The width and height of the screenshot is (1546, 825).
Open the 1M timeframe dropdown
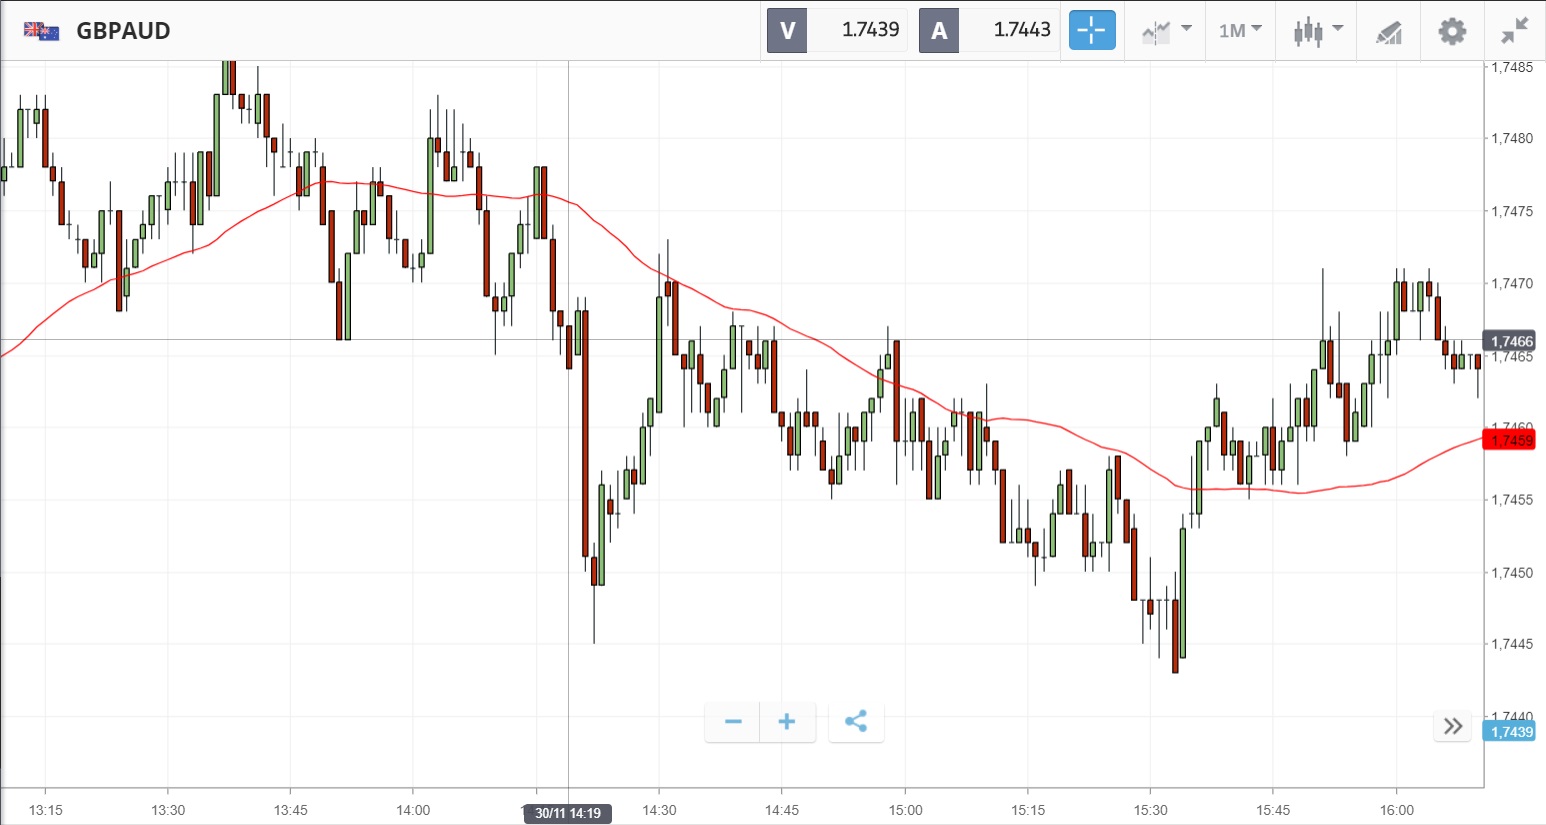[x=1240, y=31]
